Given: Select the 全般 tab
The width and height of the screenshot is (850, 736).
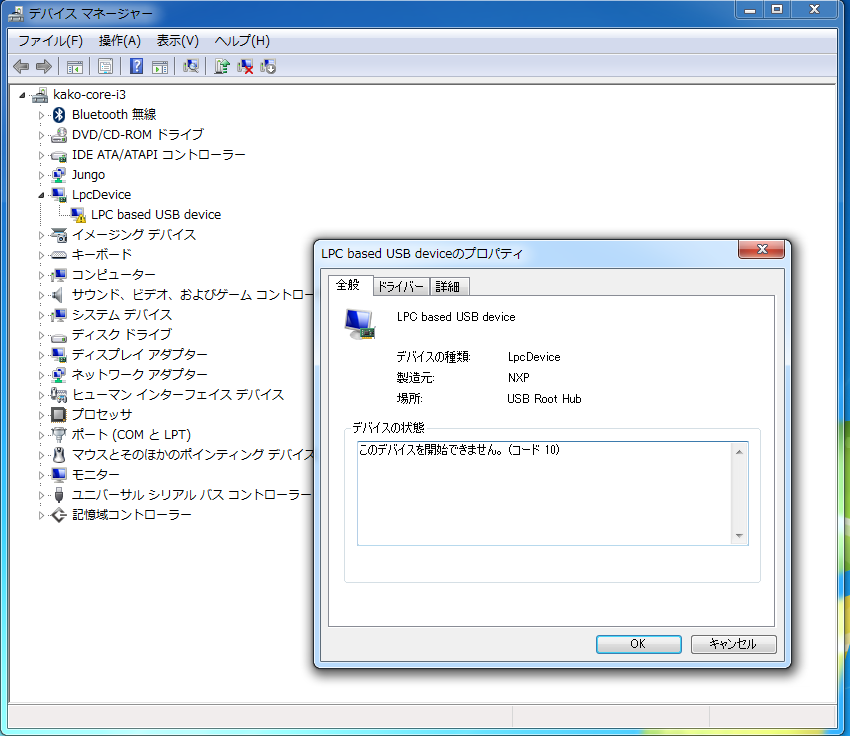Looking at the screenshot, I should pyautogui.click(x=349, y=285).
